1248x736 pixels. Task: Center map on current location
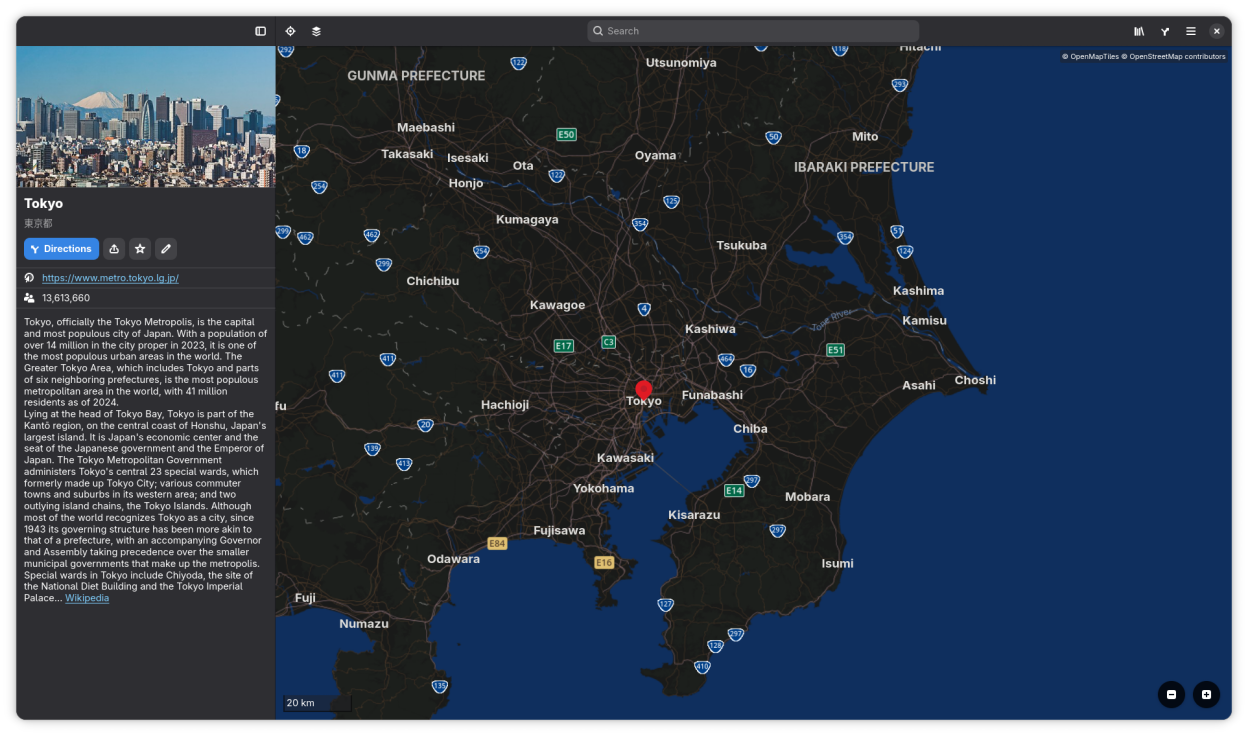pos(290,31)
